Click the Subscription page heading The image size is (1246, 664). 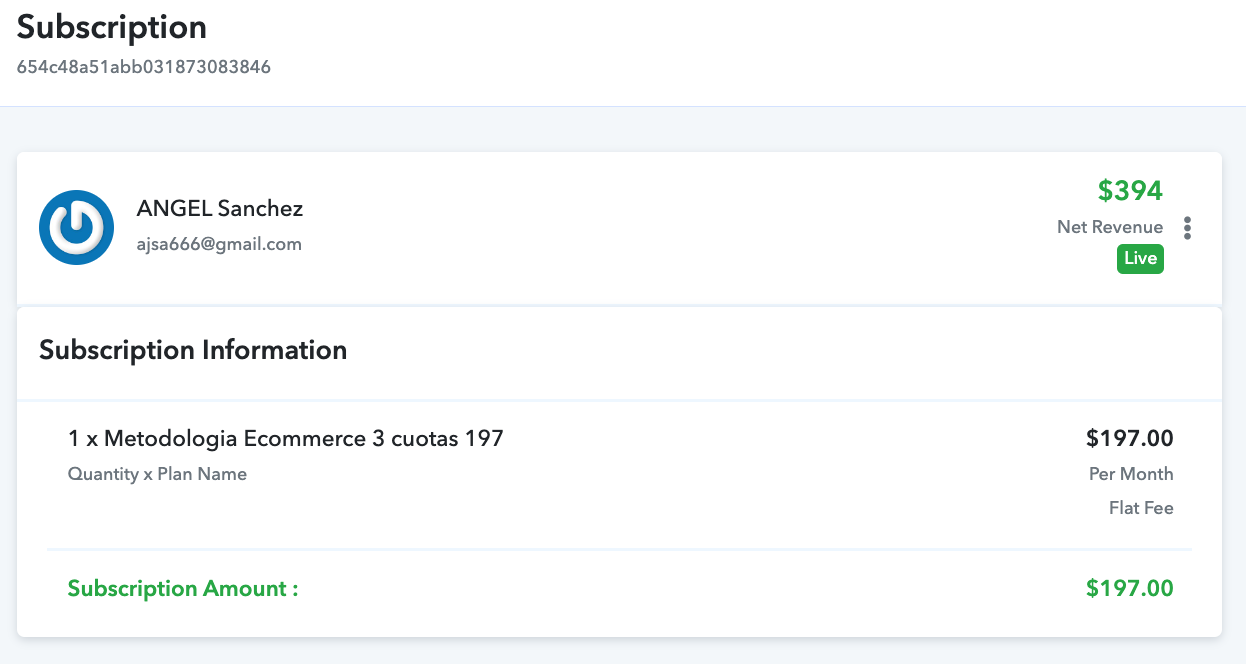click(x=112, y=27)
